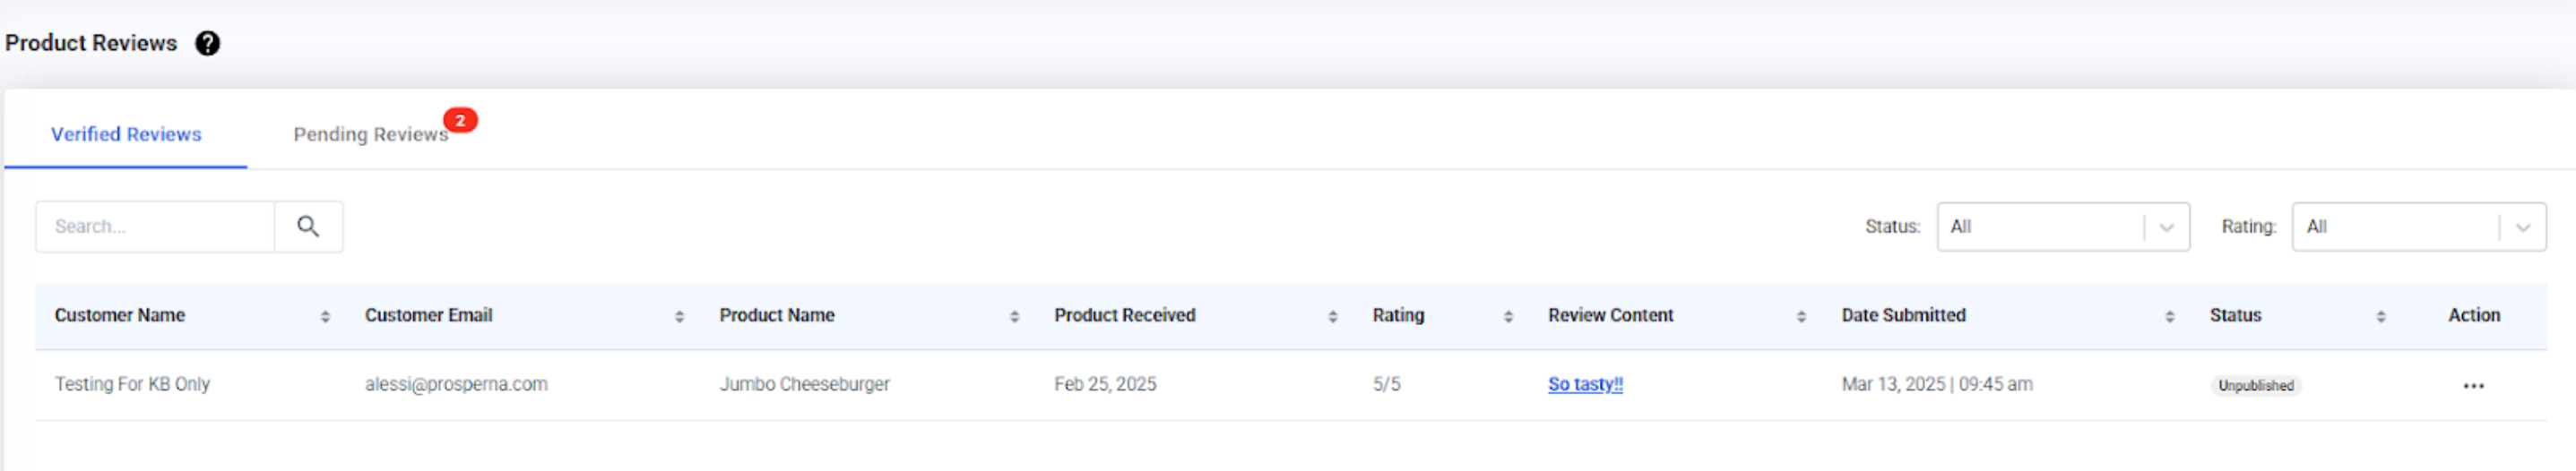Sort by Customer Email column arrows
This screenshot has height=471, width=2576.
point(679,316)
